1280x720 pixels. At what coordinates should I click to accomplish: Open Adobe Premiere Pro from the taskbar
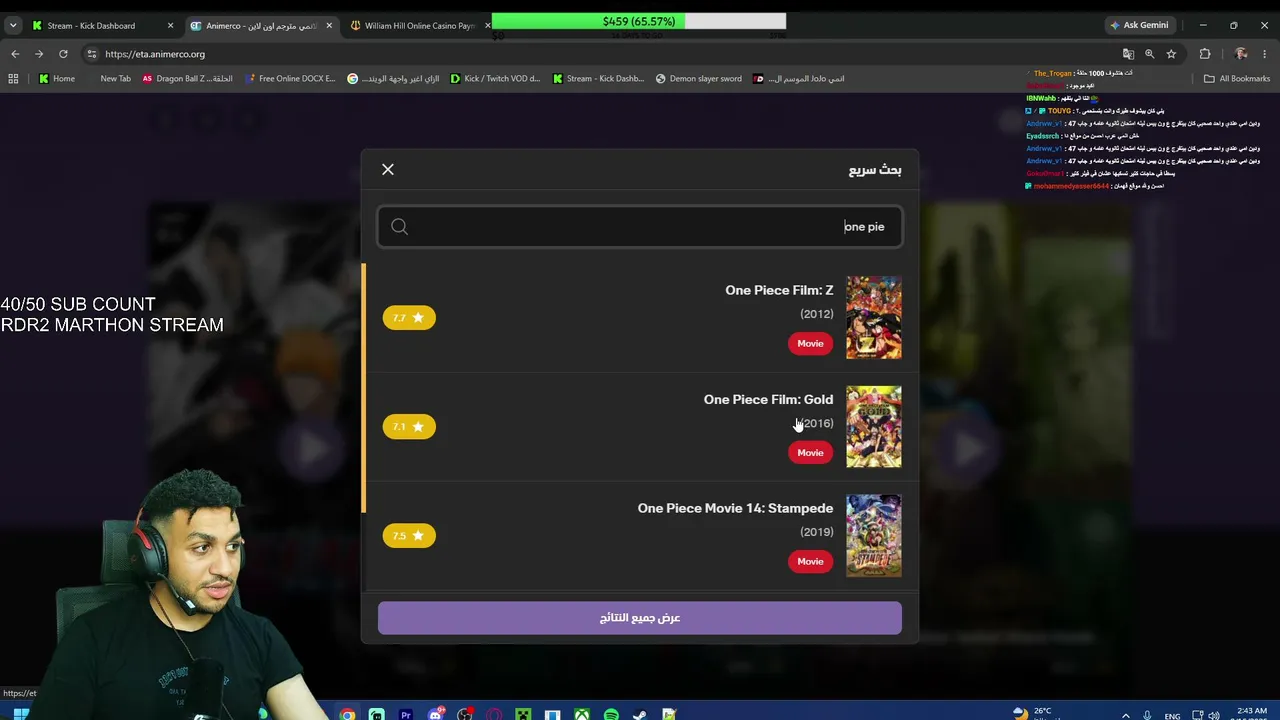coord(406,714)
